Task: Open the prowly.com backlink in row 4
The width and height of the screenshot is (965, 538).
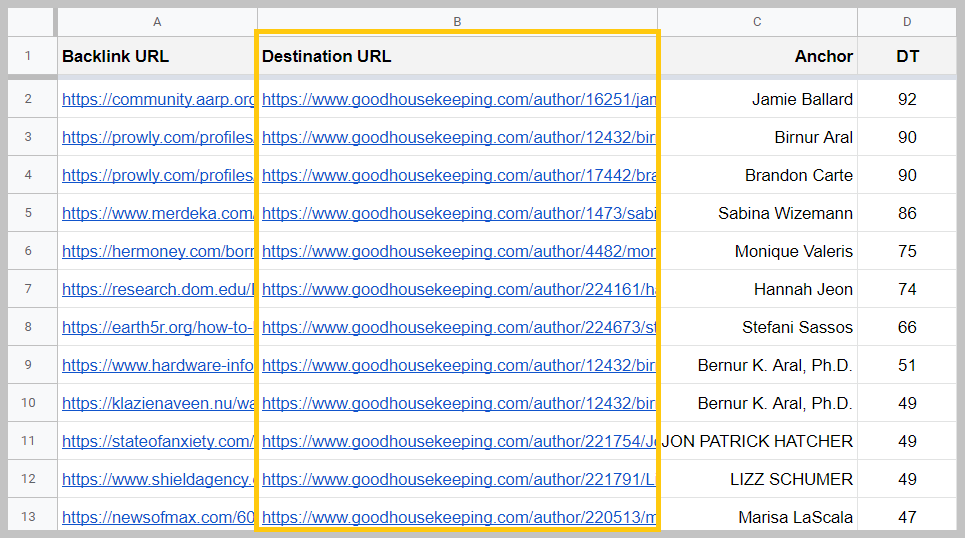Action: 158,175
